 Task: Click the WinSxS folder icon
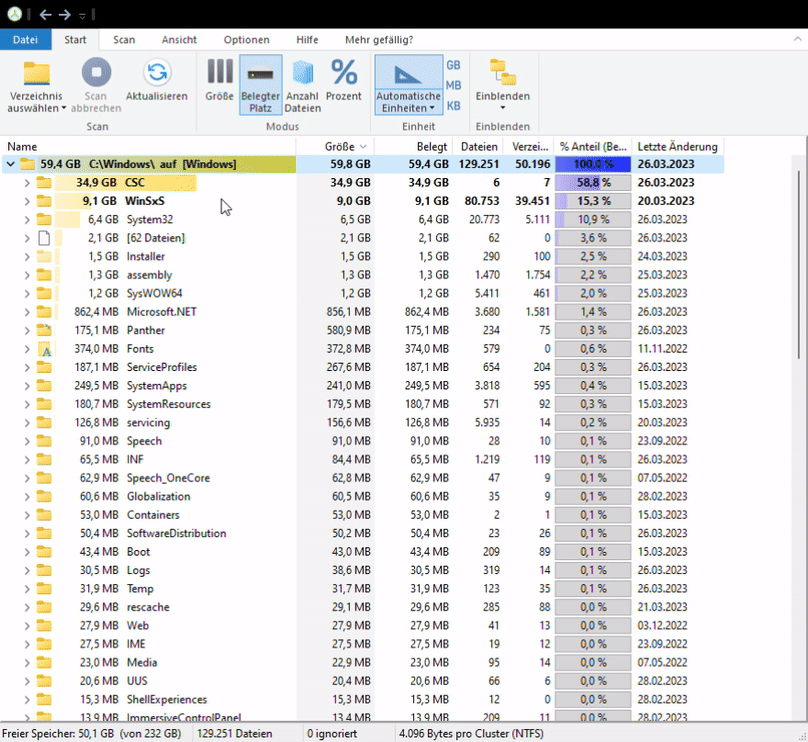pos(44,201)
